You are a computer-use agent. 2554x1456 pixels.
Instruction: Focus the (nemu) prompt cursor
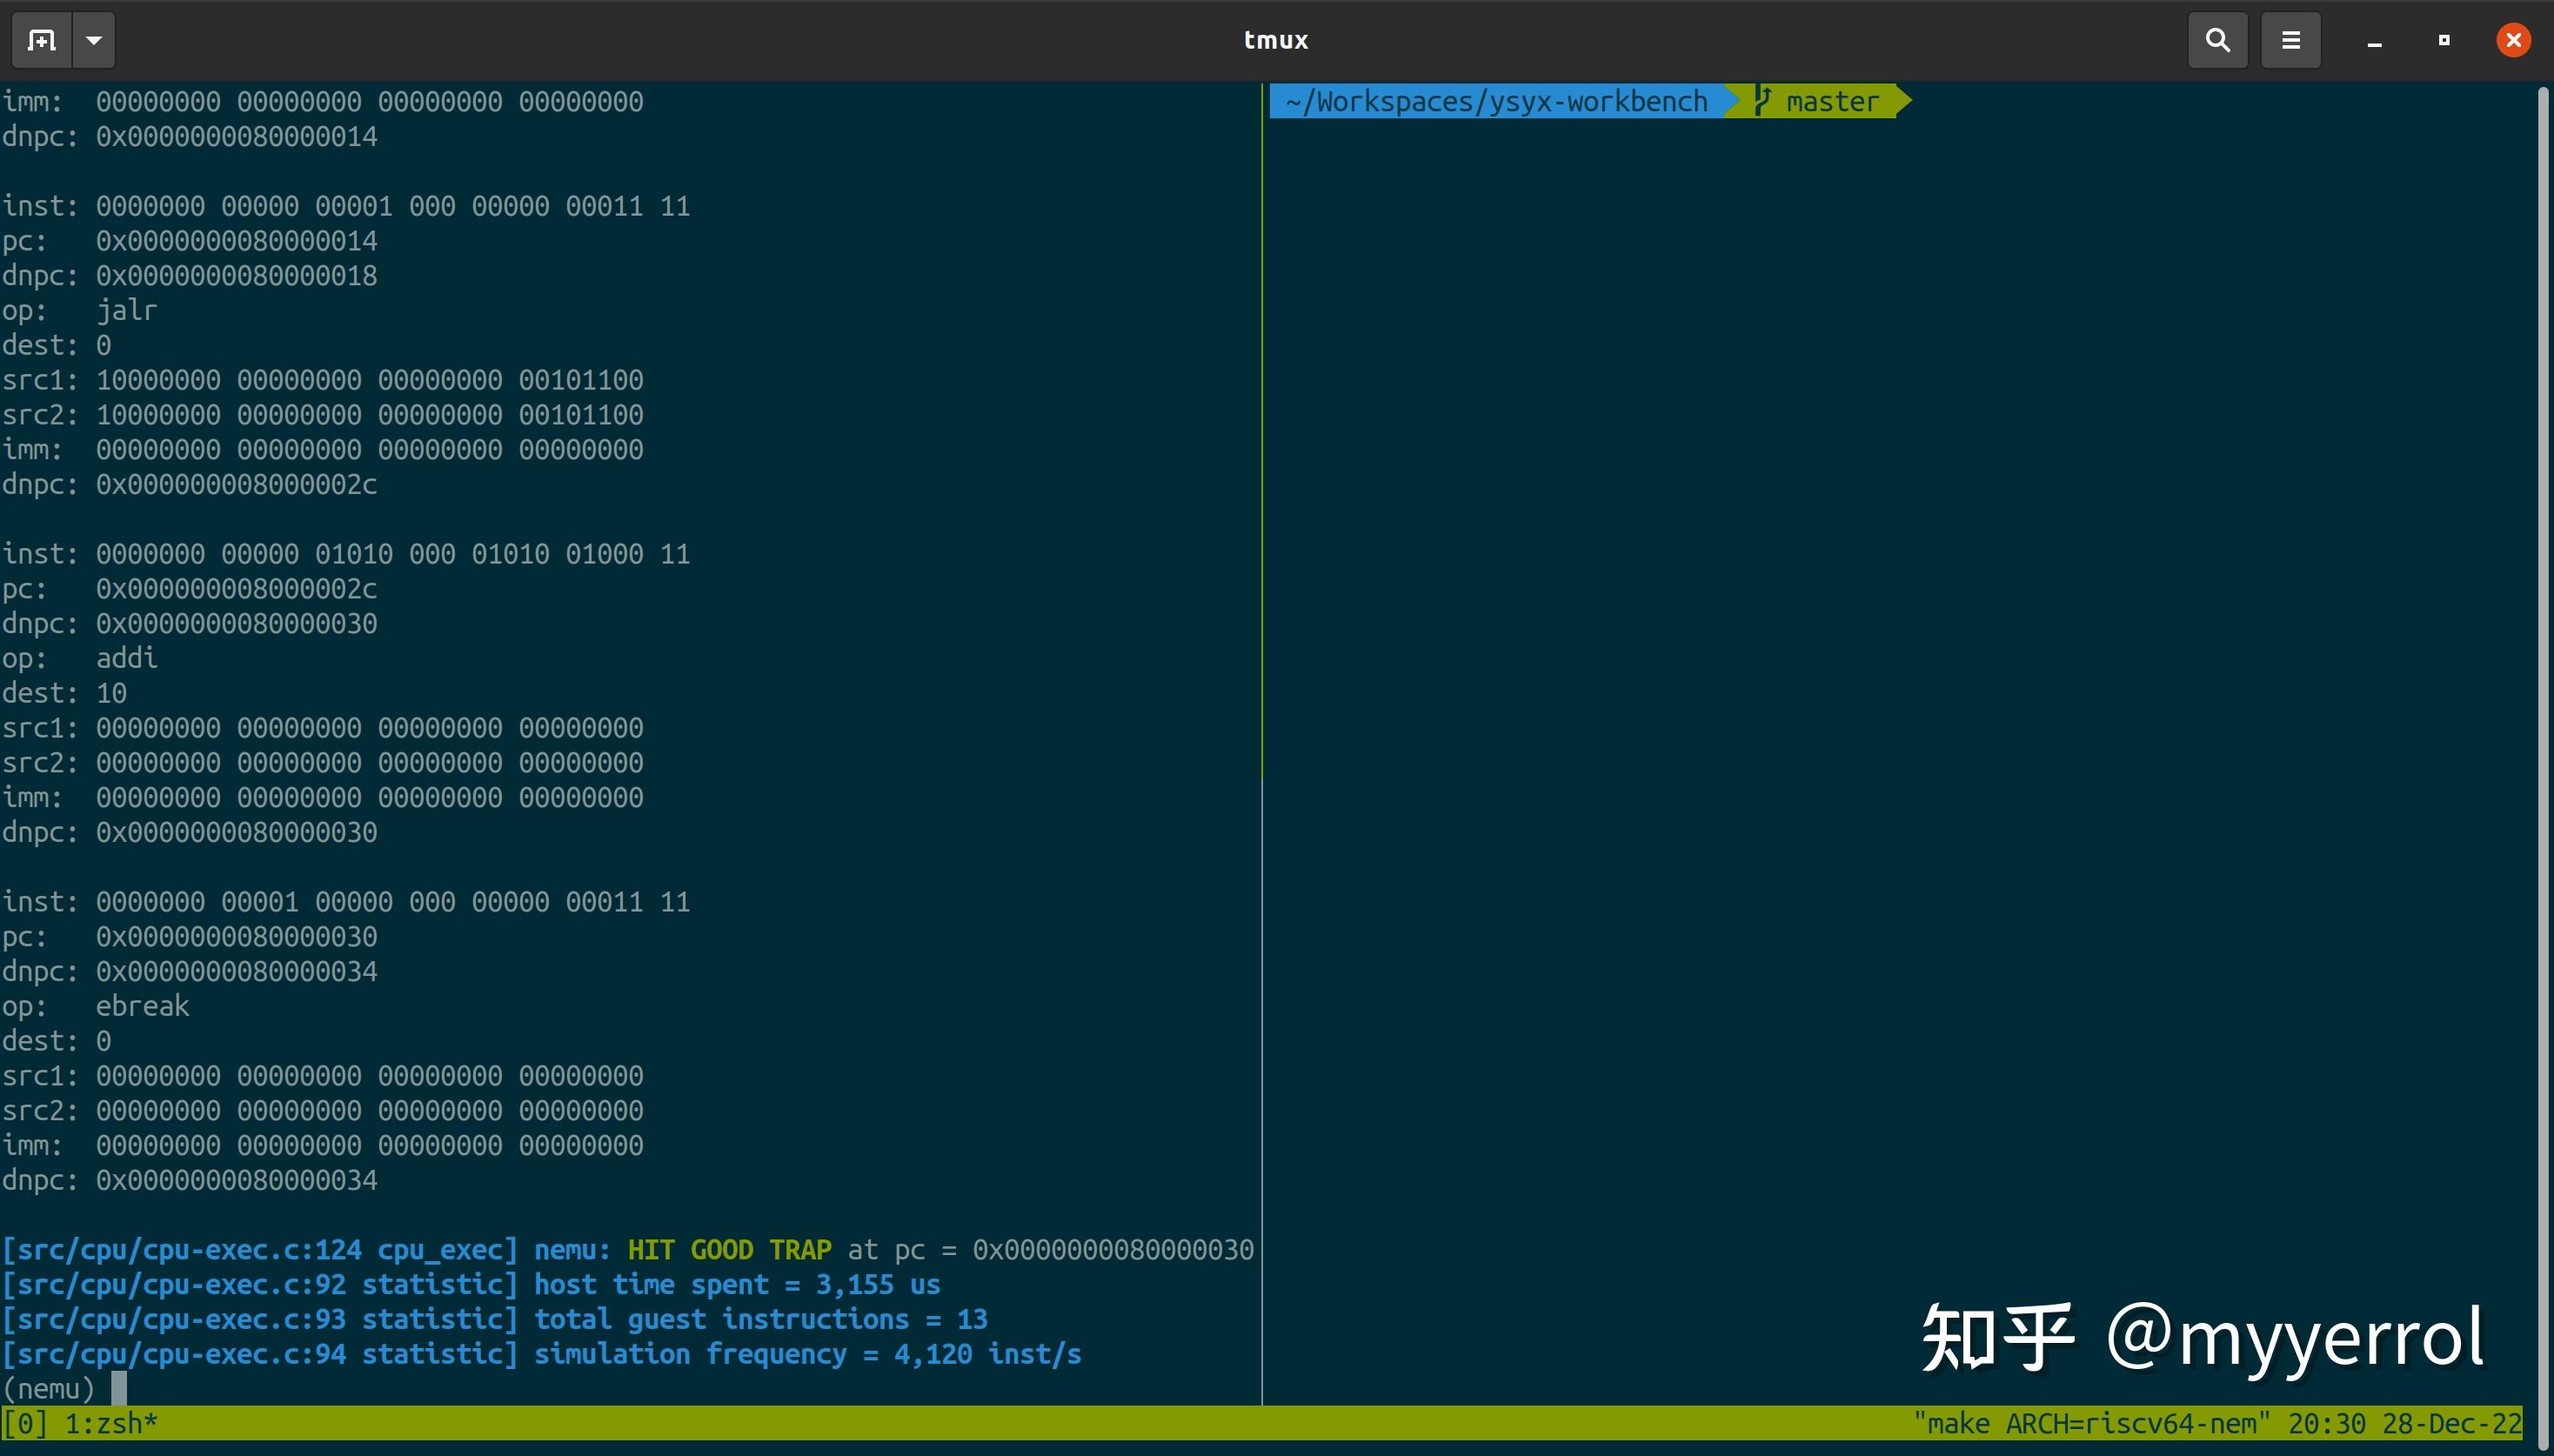[118, 1388]
